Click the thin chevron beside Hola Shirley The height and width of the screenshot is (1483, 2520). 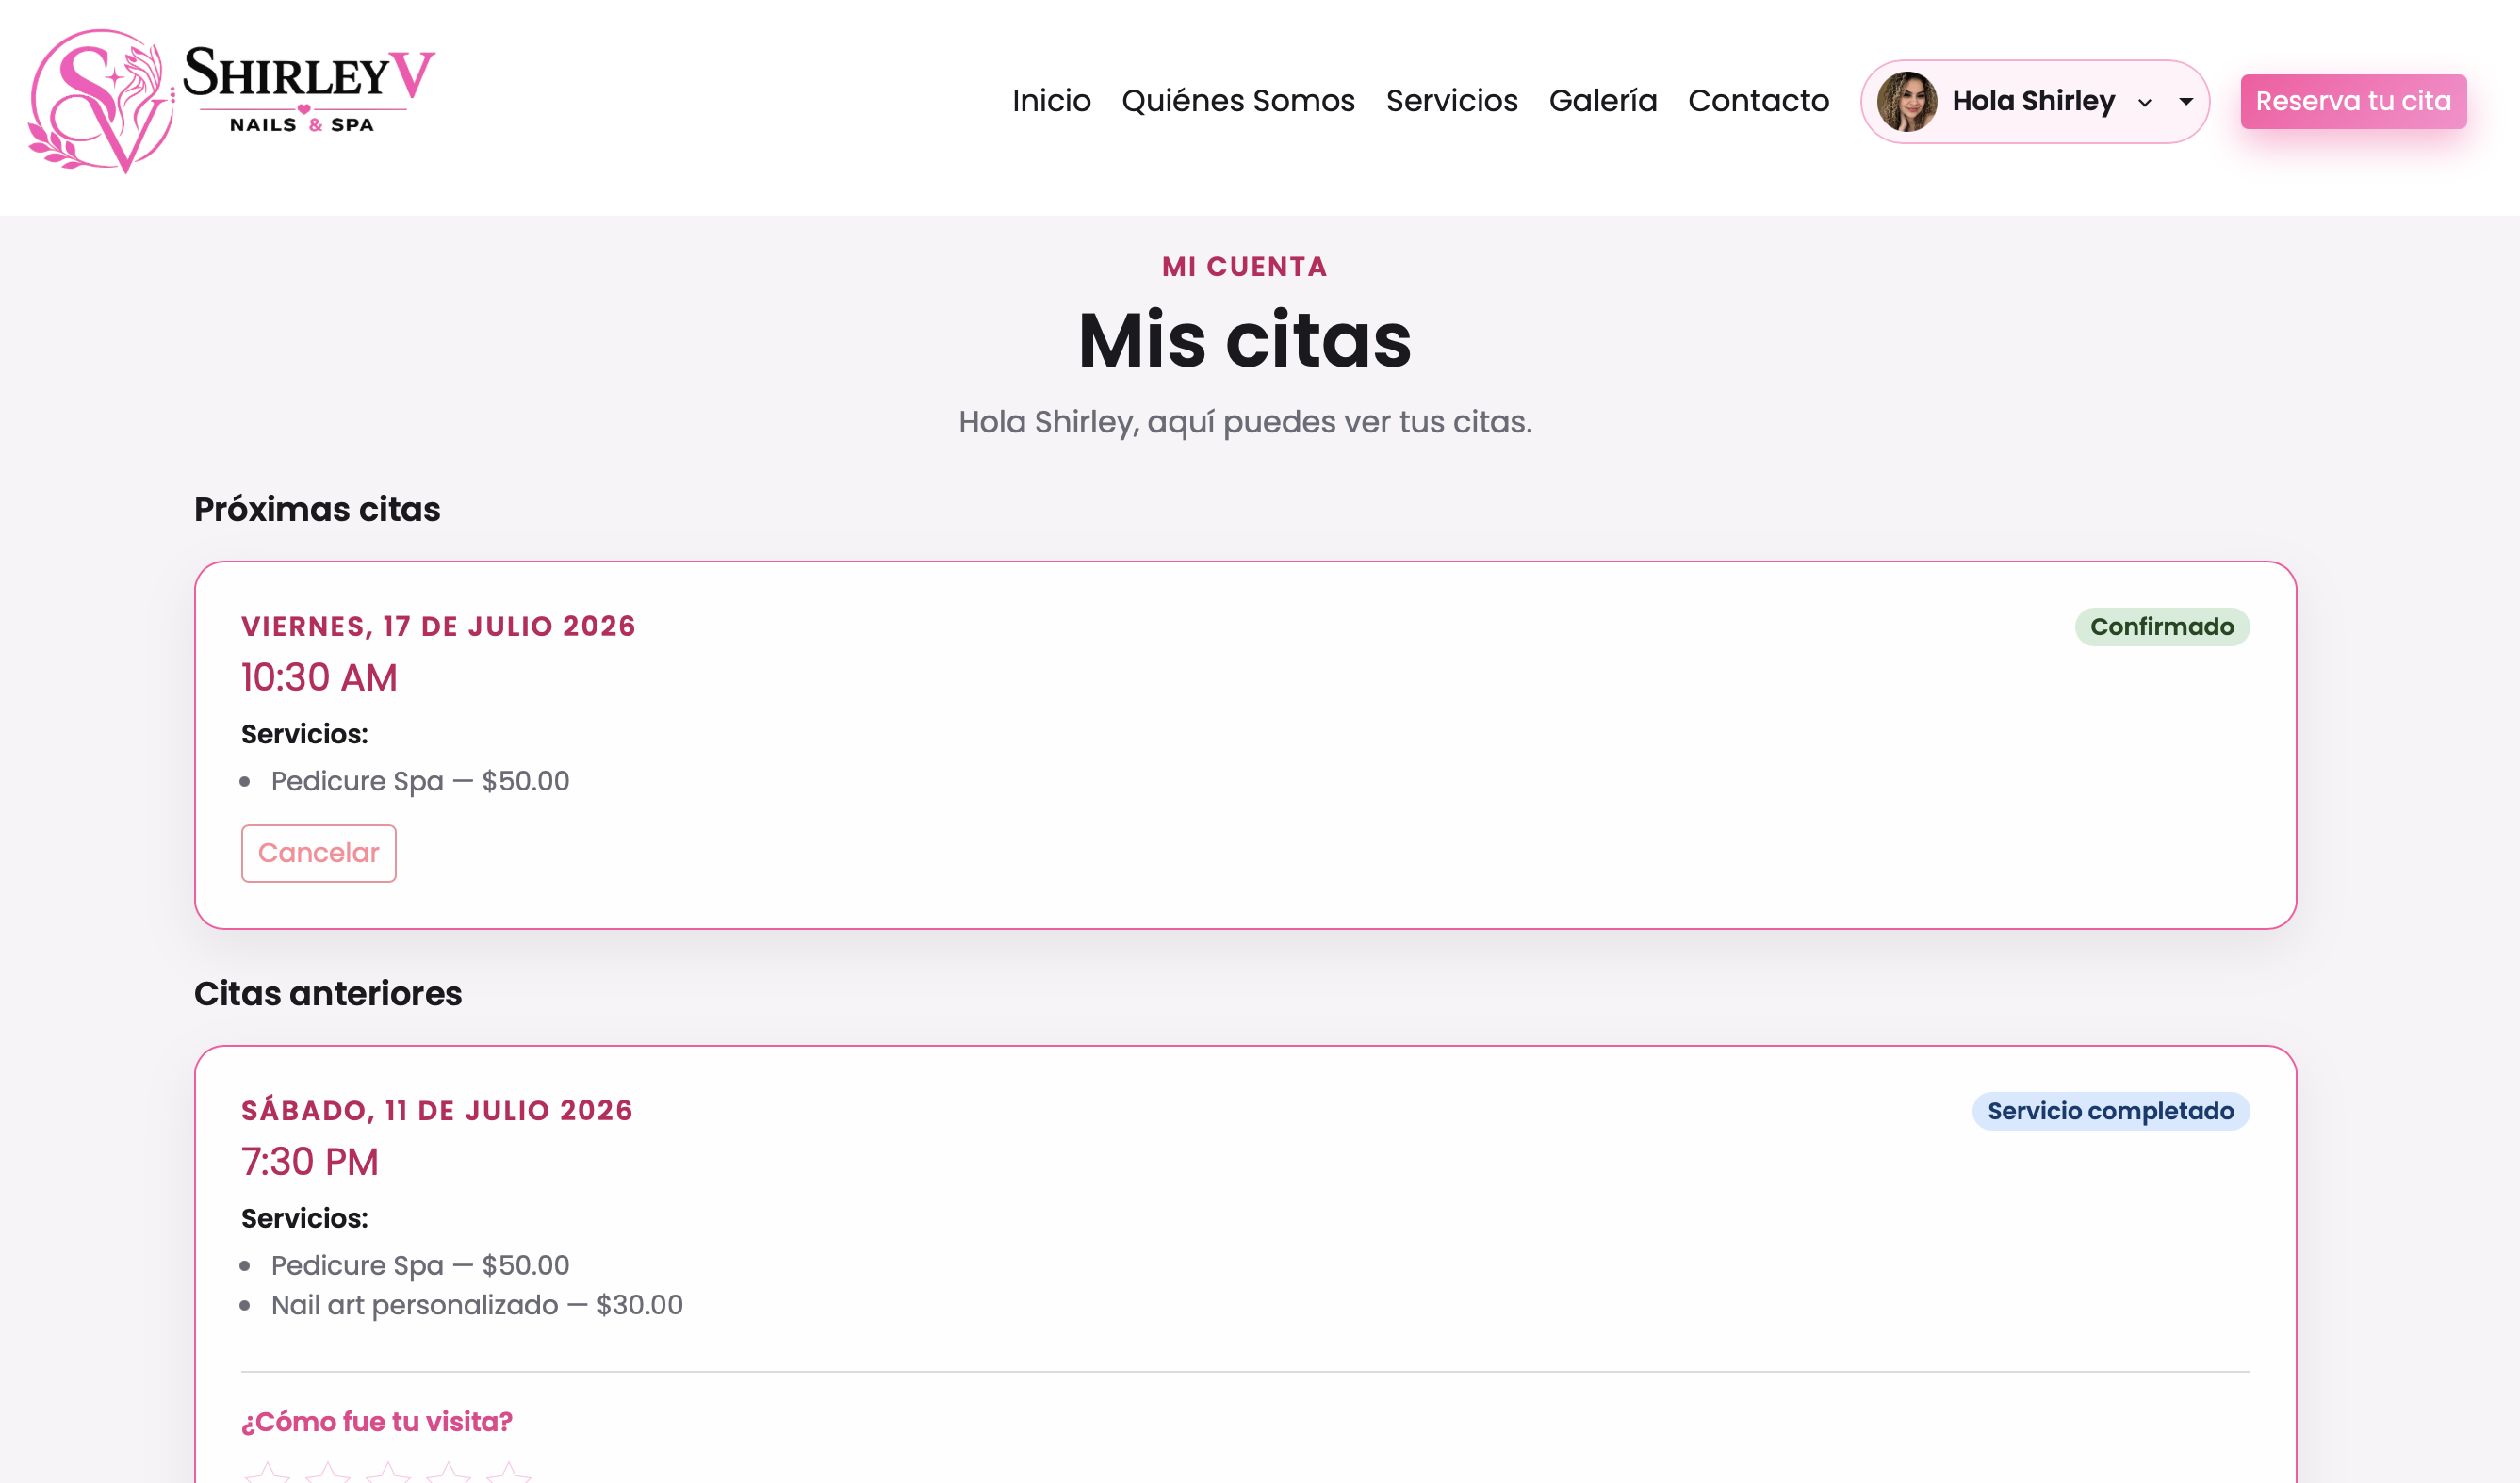(2145, 102)
